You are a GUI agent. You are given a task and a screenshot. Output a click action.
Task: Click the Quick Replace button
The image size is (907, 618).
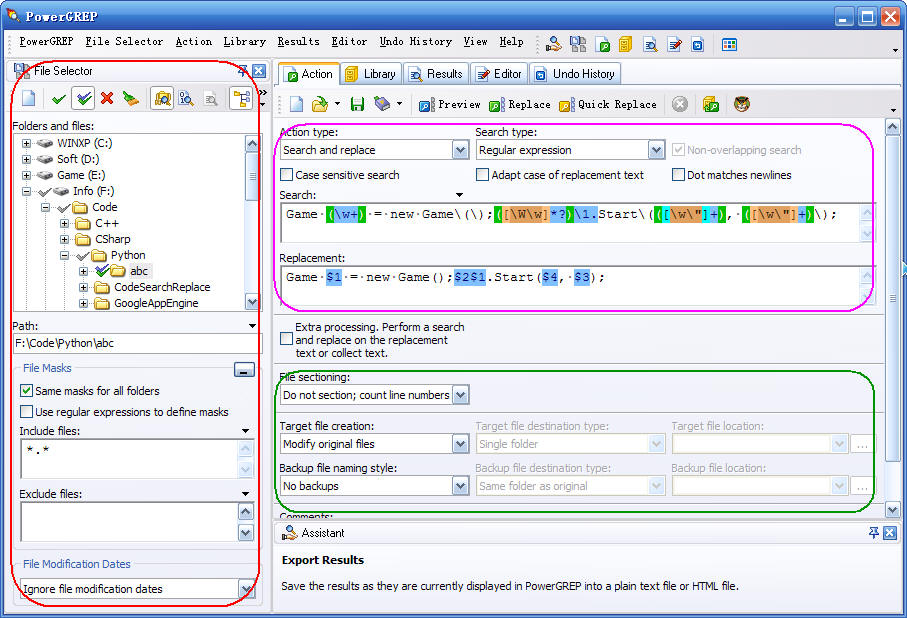tap(608, 104)
